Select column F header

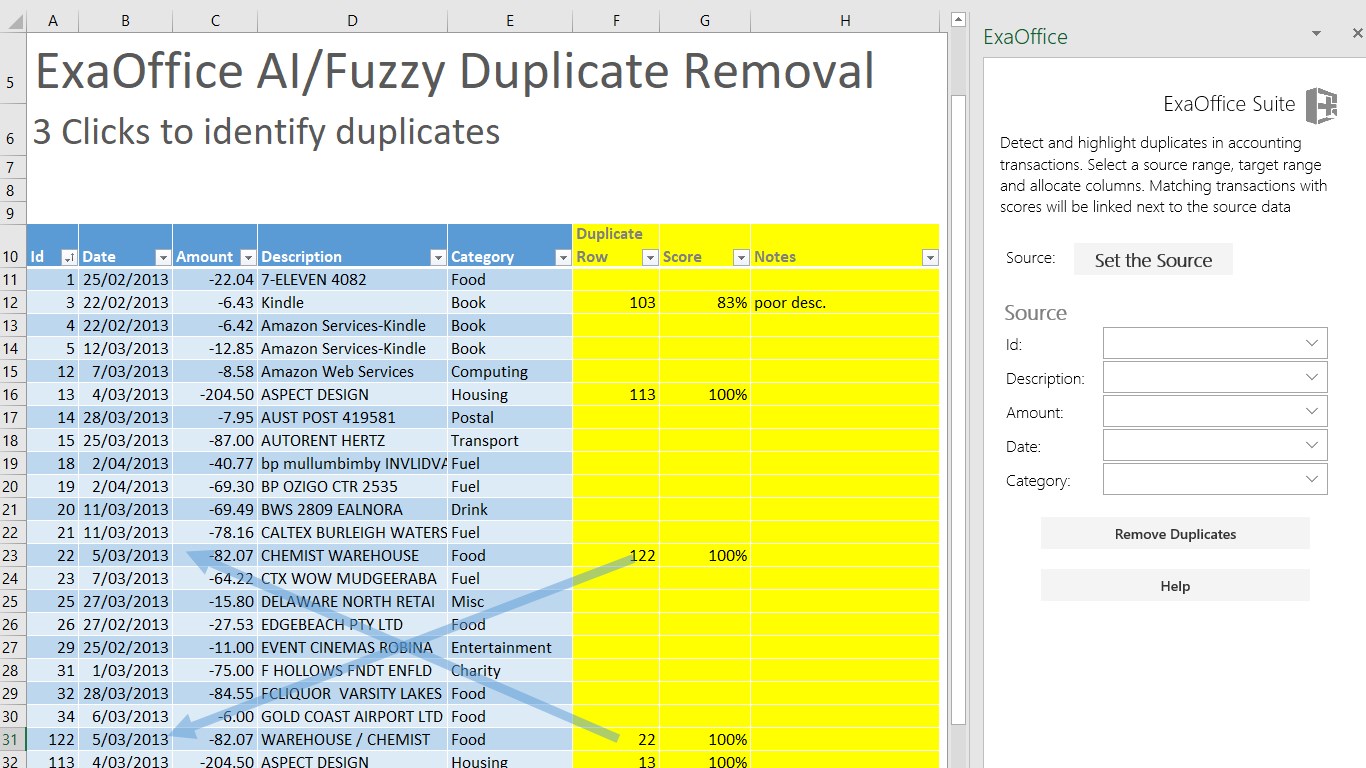(616, 21)
